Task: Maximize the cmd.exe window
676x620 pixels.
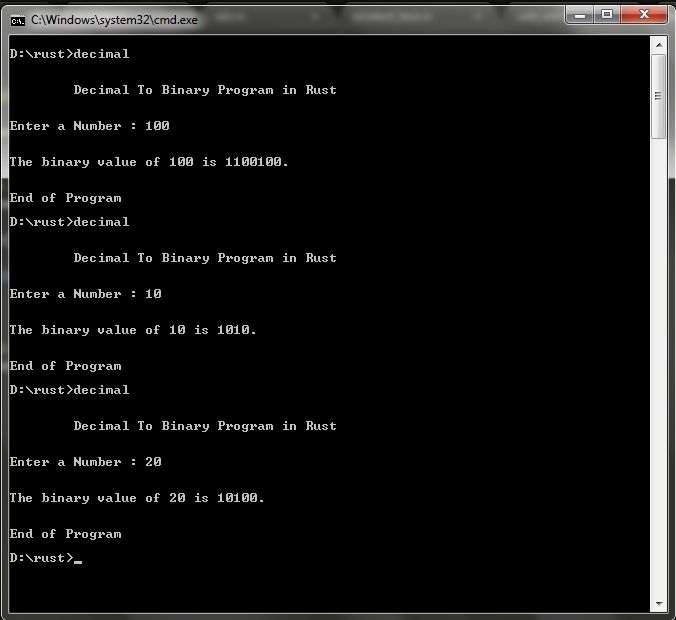Action: click(607, 15)
